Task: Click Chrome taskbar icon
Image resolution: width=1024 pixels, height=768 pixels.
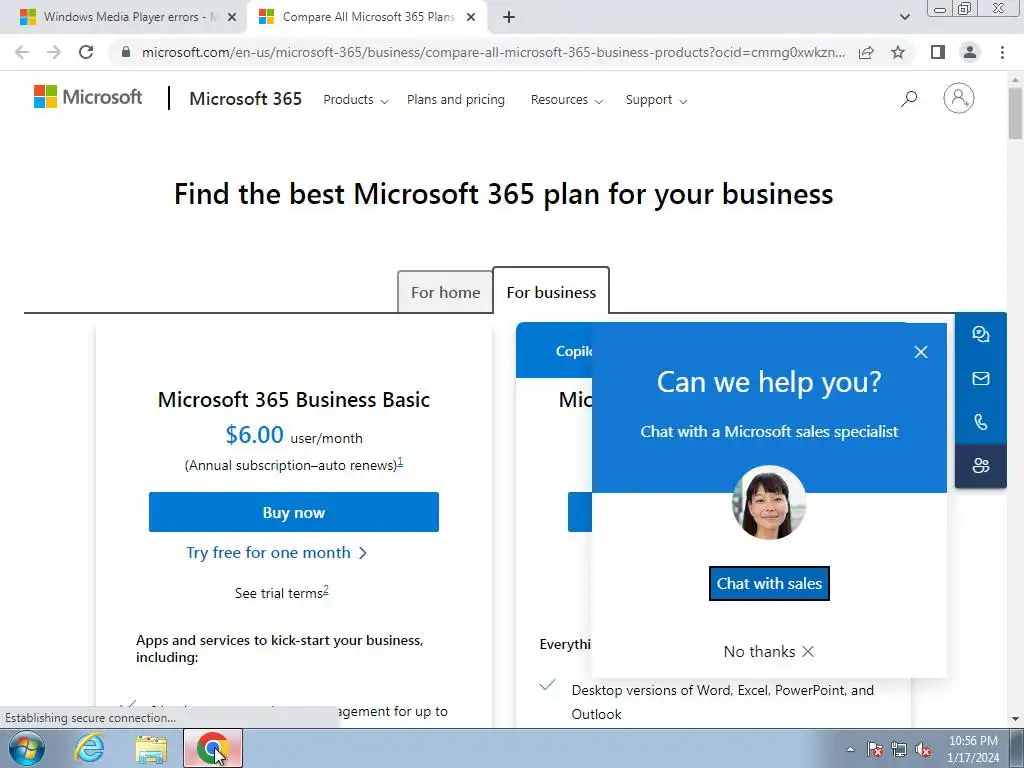Action: [x=213, y=748]
